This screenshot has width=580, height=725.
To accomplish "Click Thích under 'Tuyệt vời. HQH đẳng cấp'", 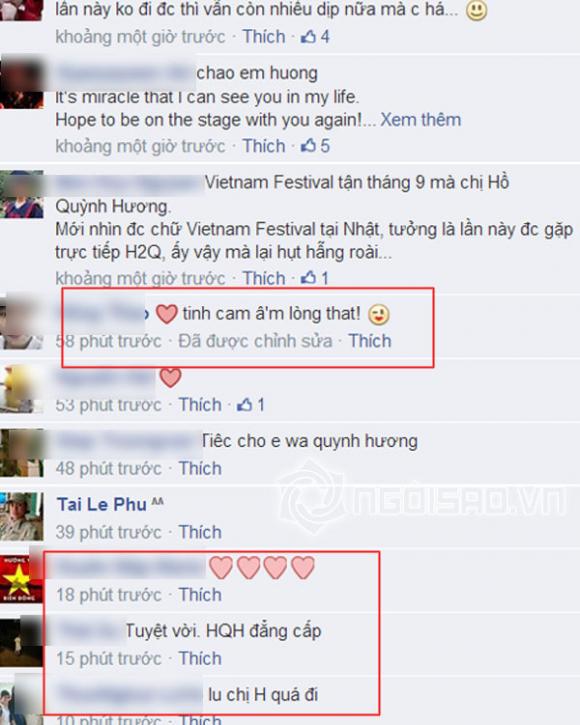I will pyautogui.click(x=200, y=658).
